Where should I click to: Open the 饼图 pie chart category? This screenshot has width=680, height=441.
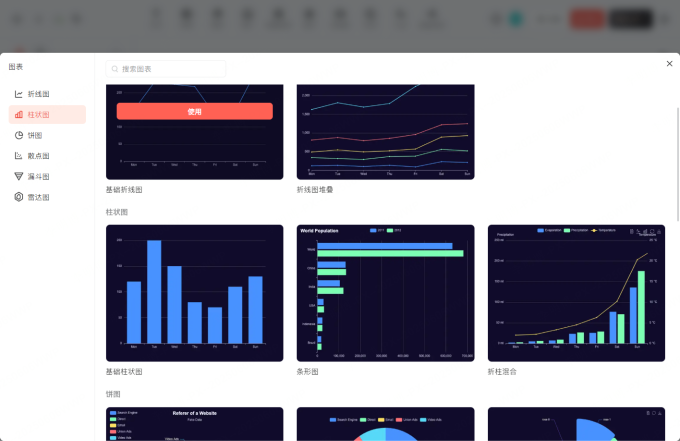47,135
